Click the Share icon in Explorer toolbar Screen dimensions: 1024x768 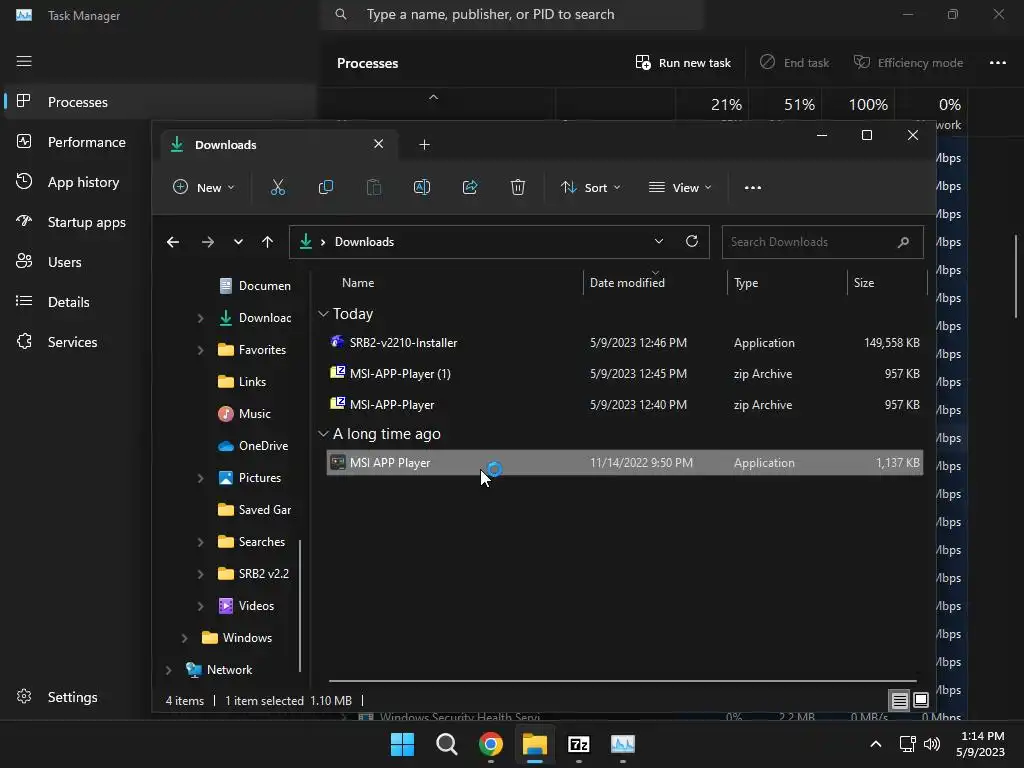tap(470, 187)
